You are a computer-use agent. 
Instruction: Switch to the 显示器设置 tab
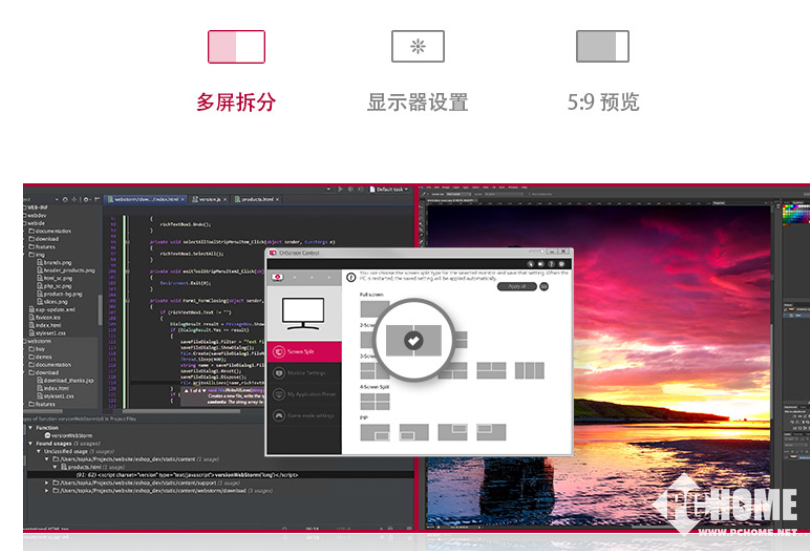tap(417, 71)
